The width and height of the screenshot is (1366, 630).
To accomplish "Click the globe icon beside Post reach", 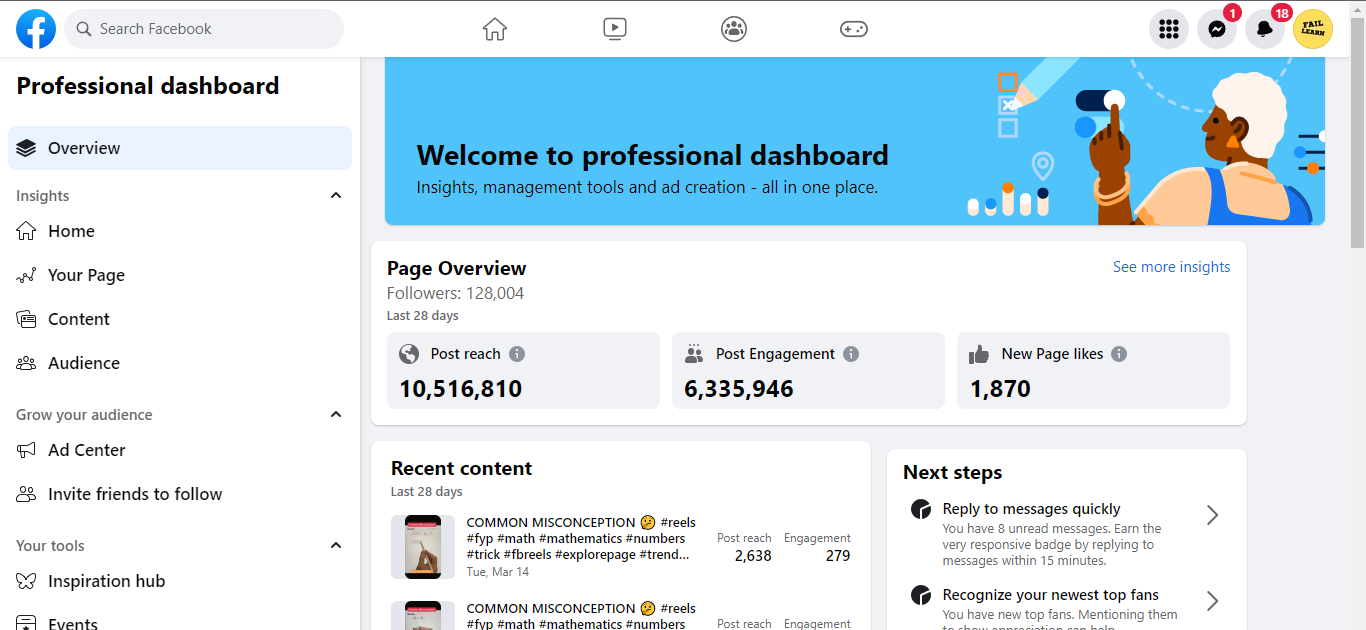I will click(409, 354).
